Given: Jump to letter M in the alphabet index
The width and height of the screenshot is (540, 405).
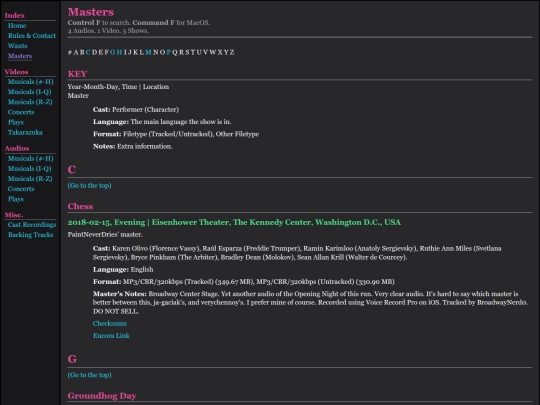Looking at the screenshot, I should click(x=148, y=52).
